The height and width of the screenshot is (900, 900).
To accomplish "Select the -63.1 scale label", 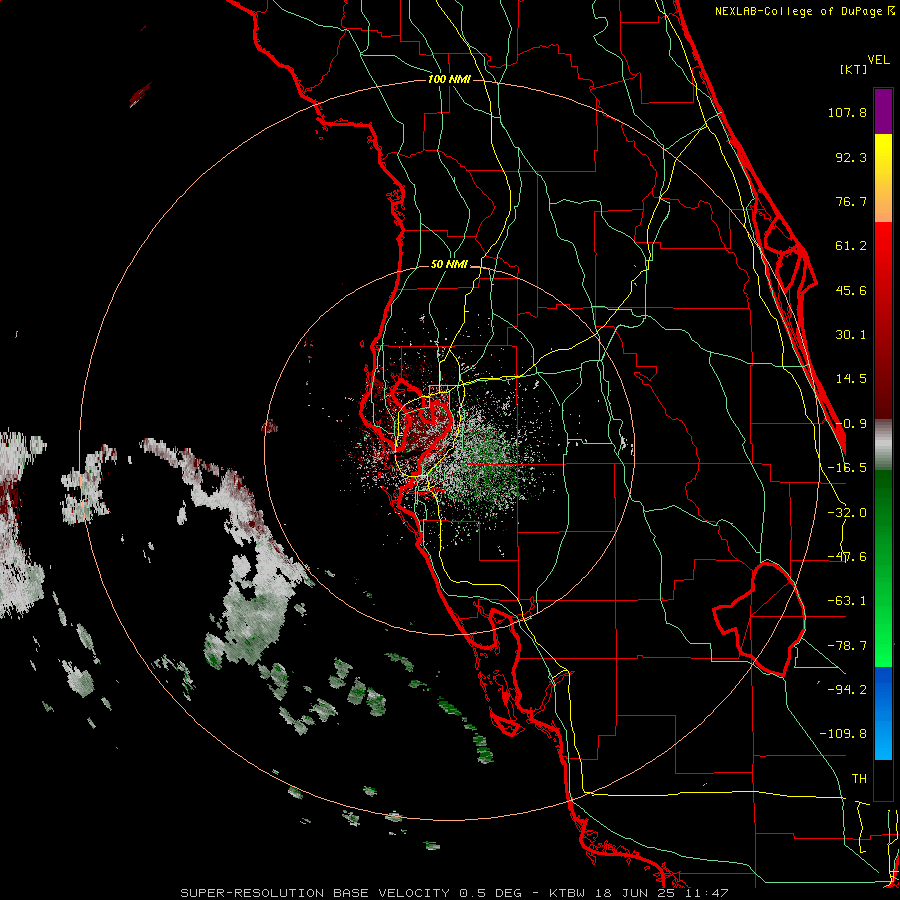I will point(847,601).
